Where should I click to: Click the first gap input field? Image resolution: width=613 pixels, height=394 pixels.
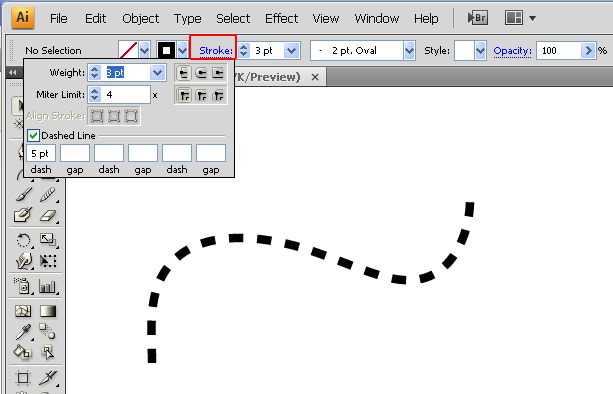(75, 153)
